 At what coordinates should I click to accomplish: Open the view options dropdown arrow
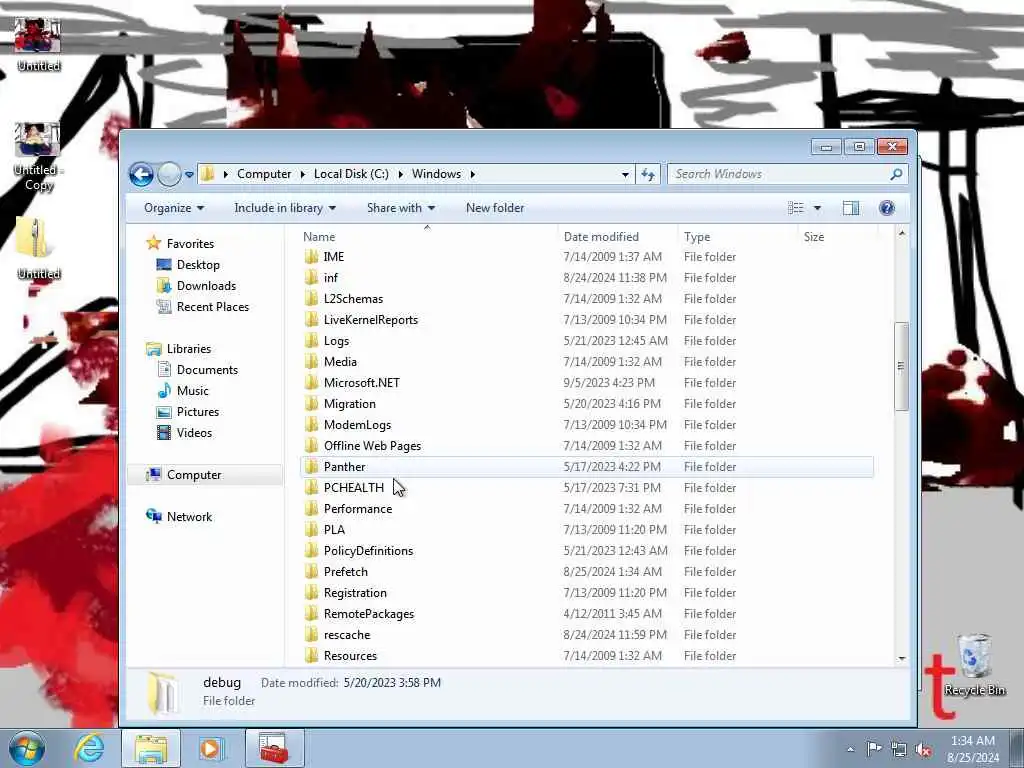point(817,208)
